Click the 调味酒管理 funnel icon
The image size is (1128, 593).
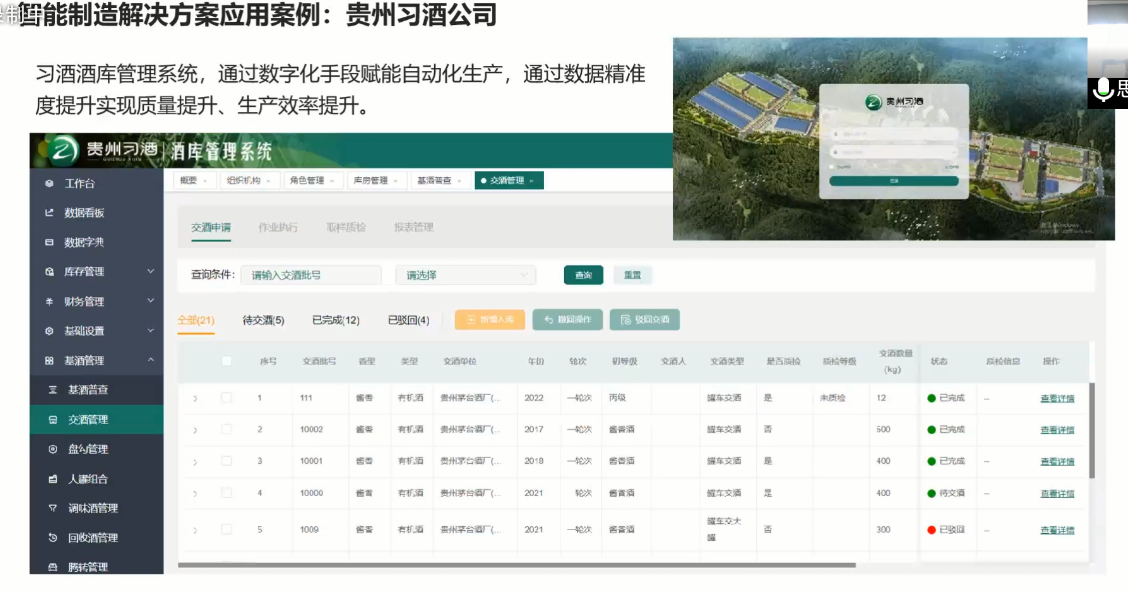tap(53, 508)
